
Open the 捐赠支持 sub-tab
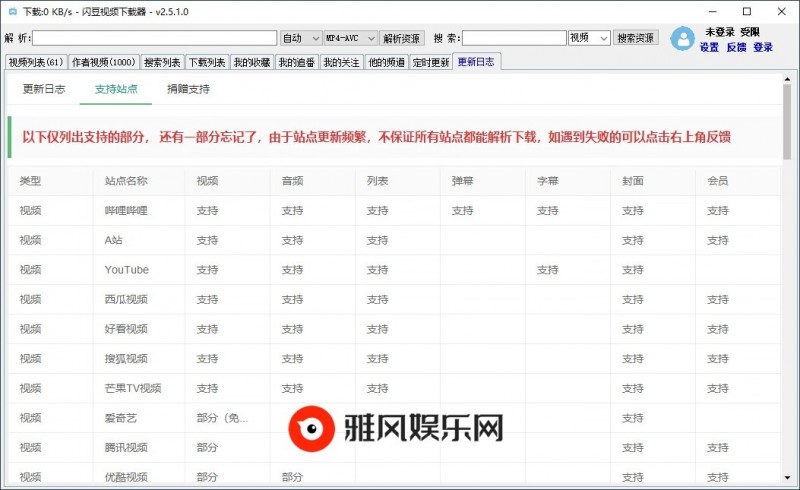tap(188, 89)
